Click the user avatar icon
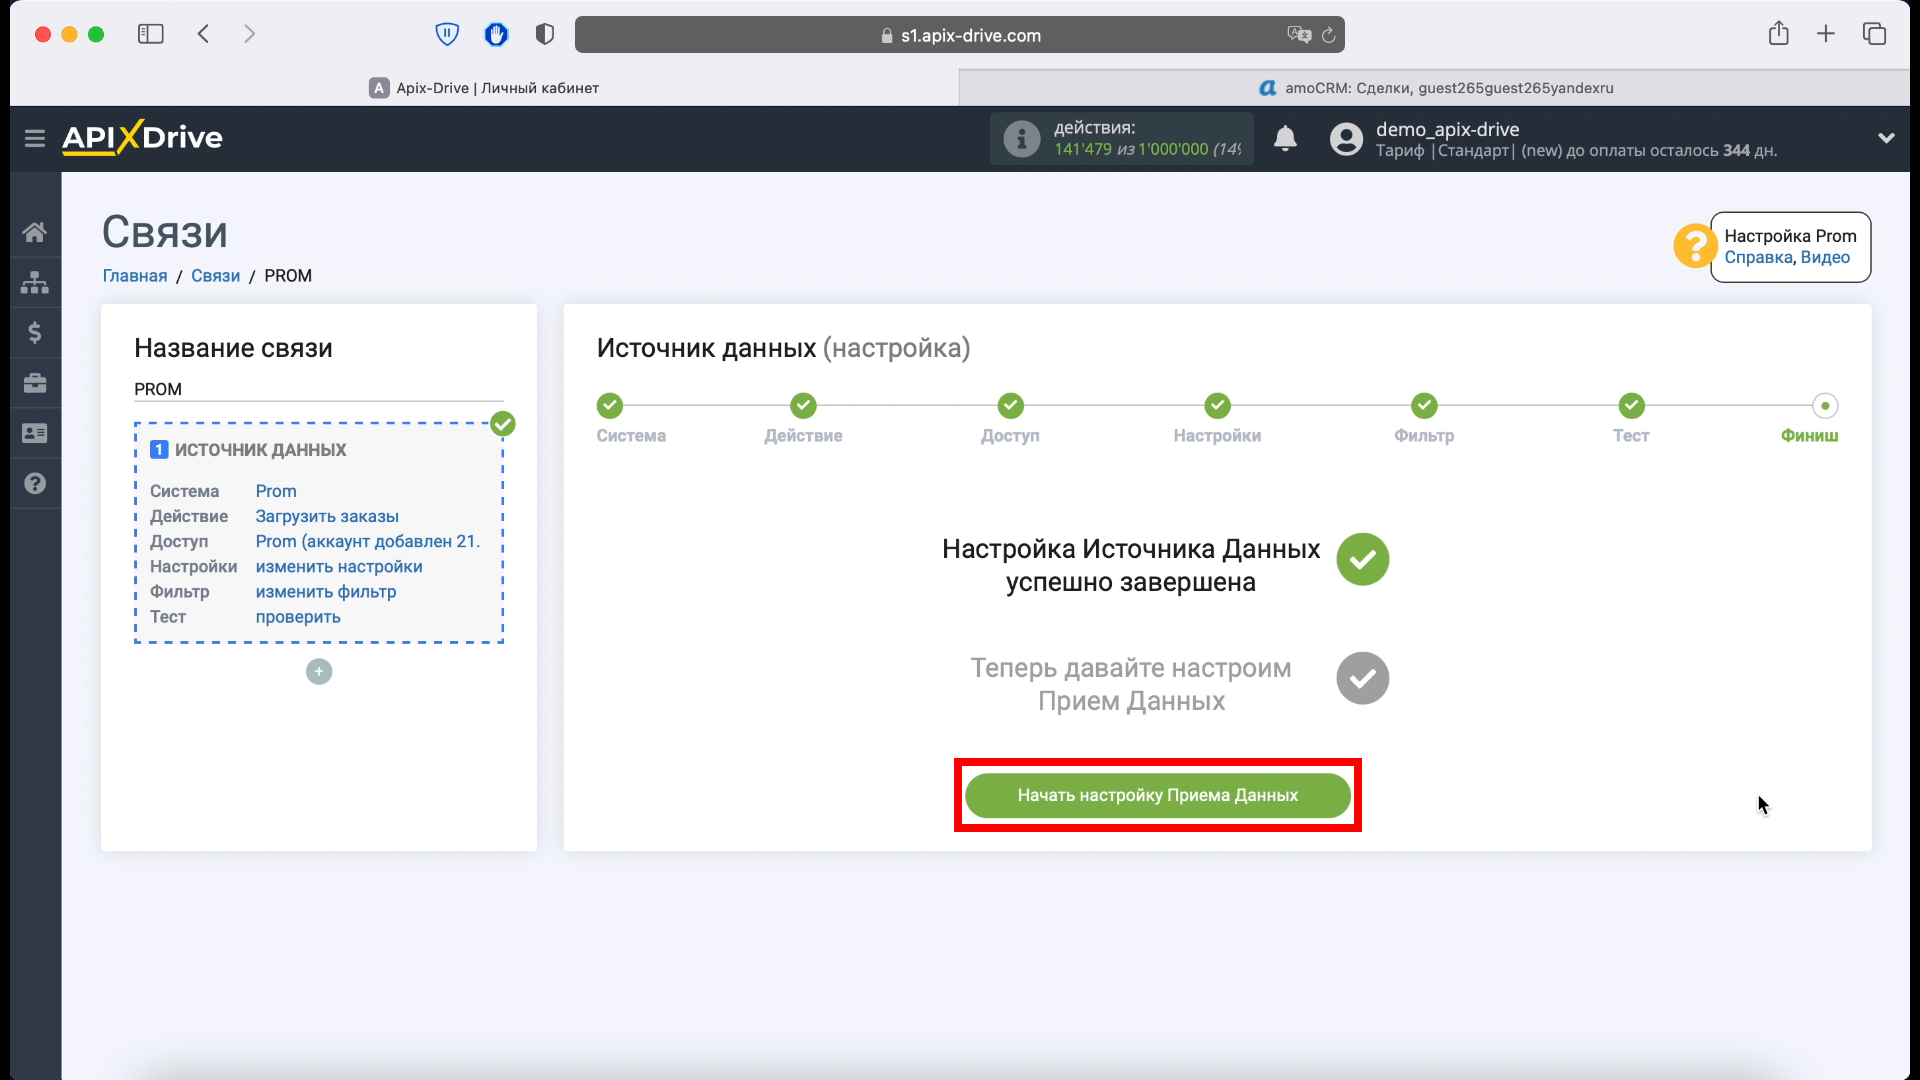 (1346, 138)
